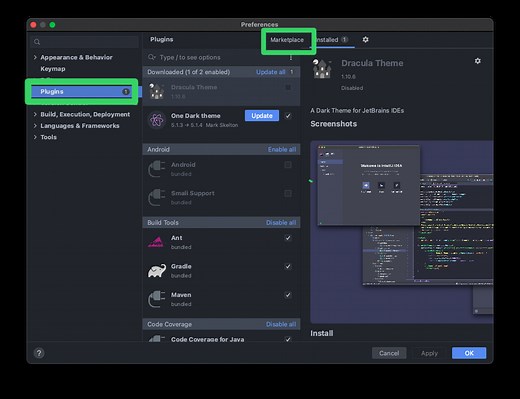This screenshot has height=399, width=520.
Task: Enable the Android plugin checkbox
Action: click(288, 165)
